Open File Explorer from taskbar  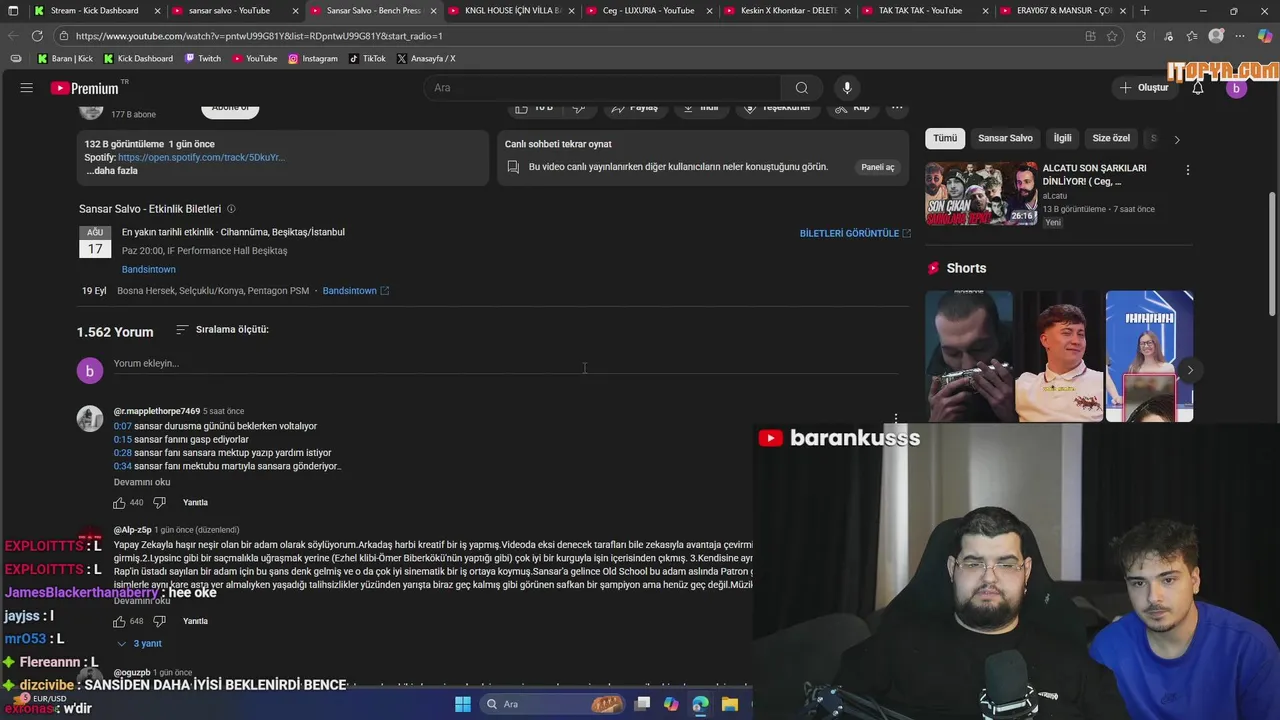click(730, 704)
